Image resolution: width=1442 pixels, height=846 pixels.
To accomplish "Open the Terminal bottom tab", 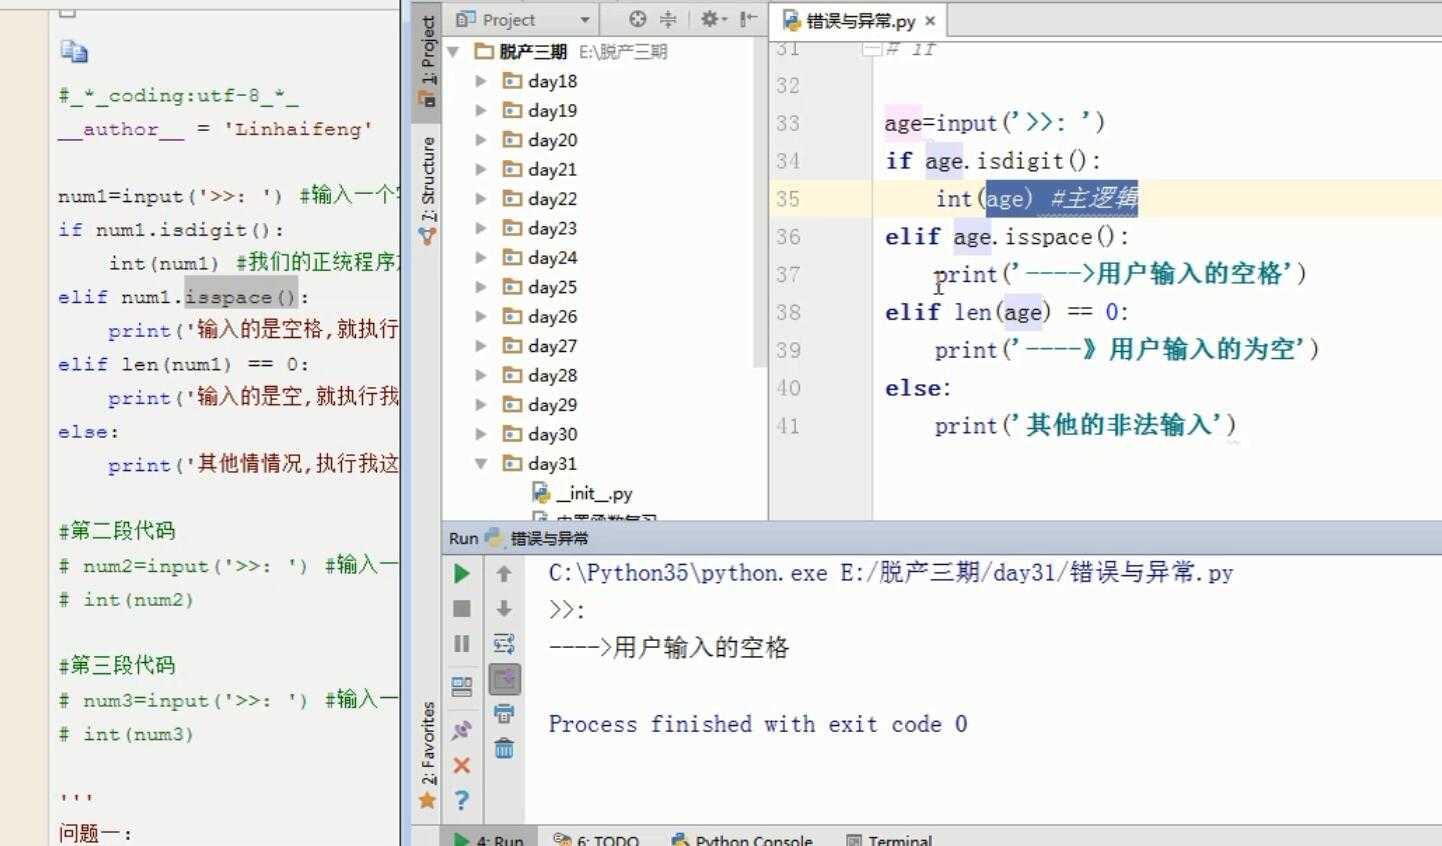I will (x=889, y=839).
